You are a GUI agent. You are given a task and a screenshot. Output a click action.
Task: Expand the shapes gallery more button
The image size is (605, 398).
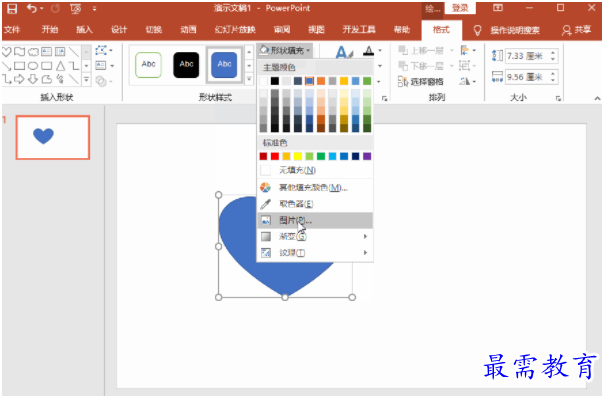(86, 80)
